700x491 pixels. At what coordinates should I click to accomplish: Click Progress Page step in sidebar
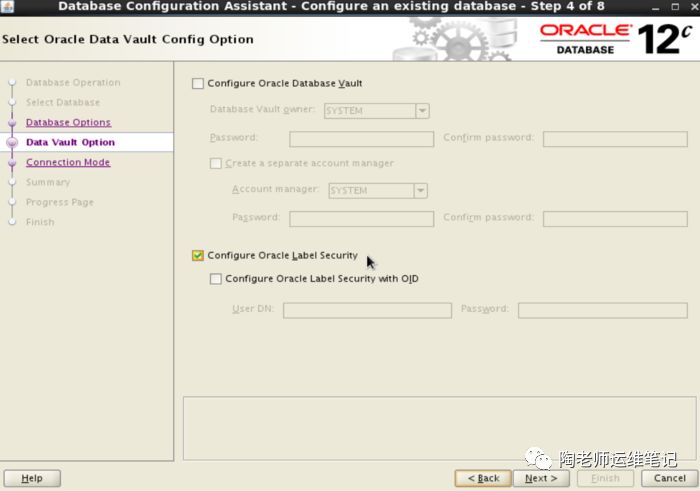[60, 202]
